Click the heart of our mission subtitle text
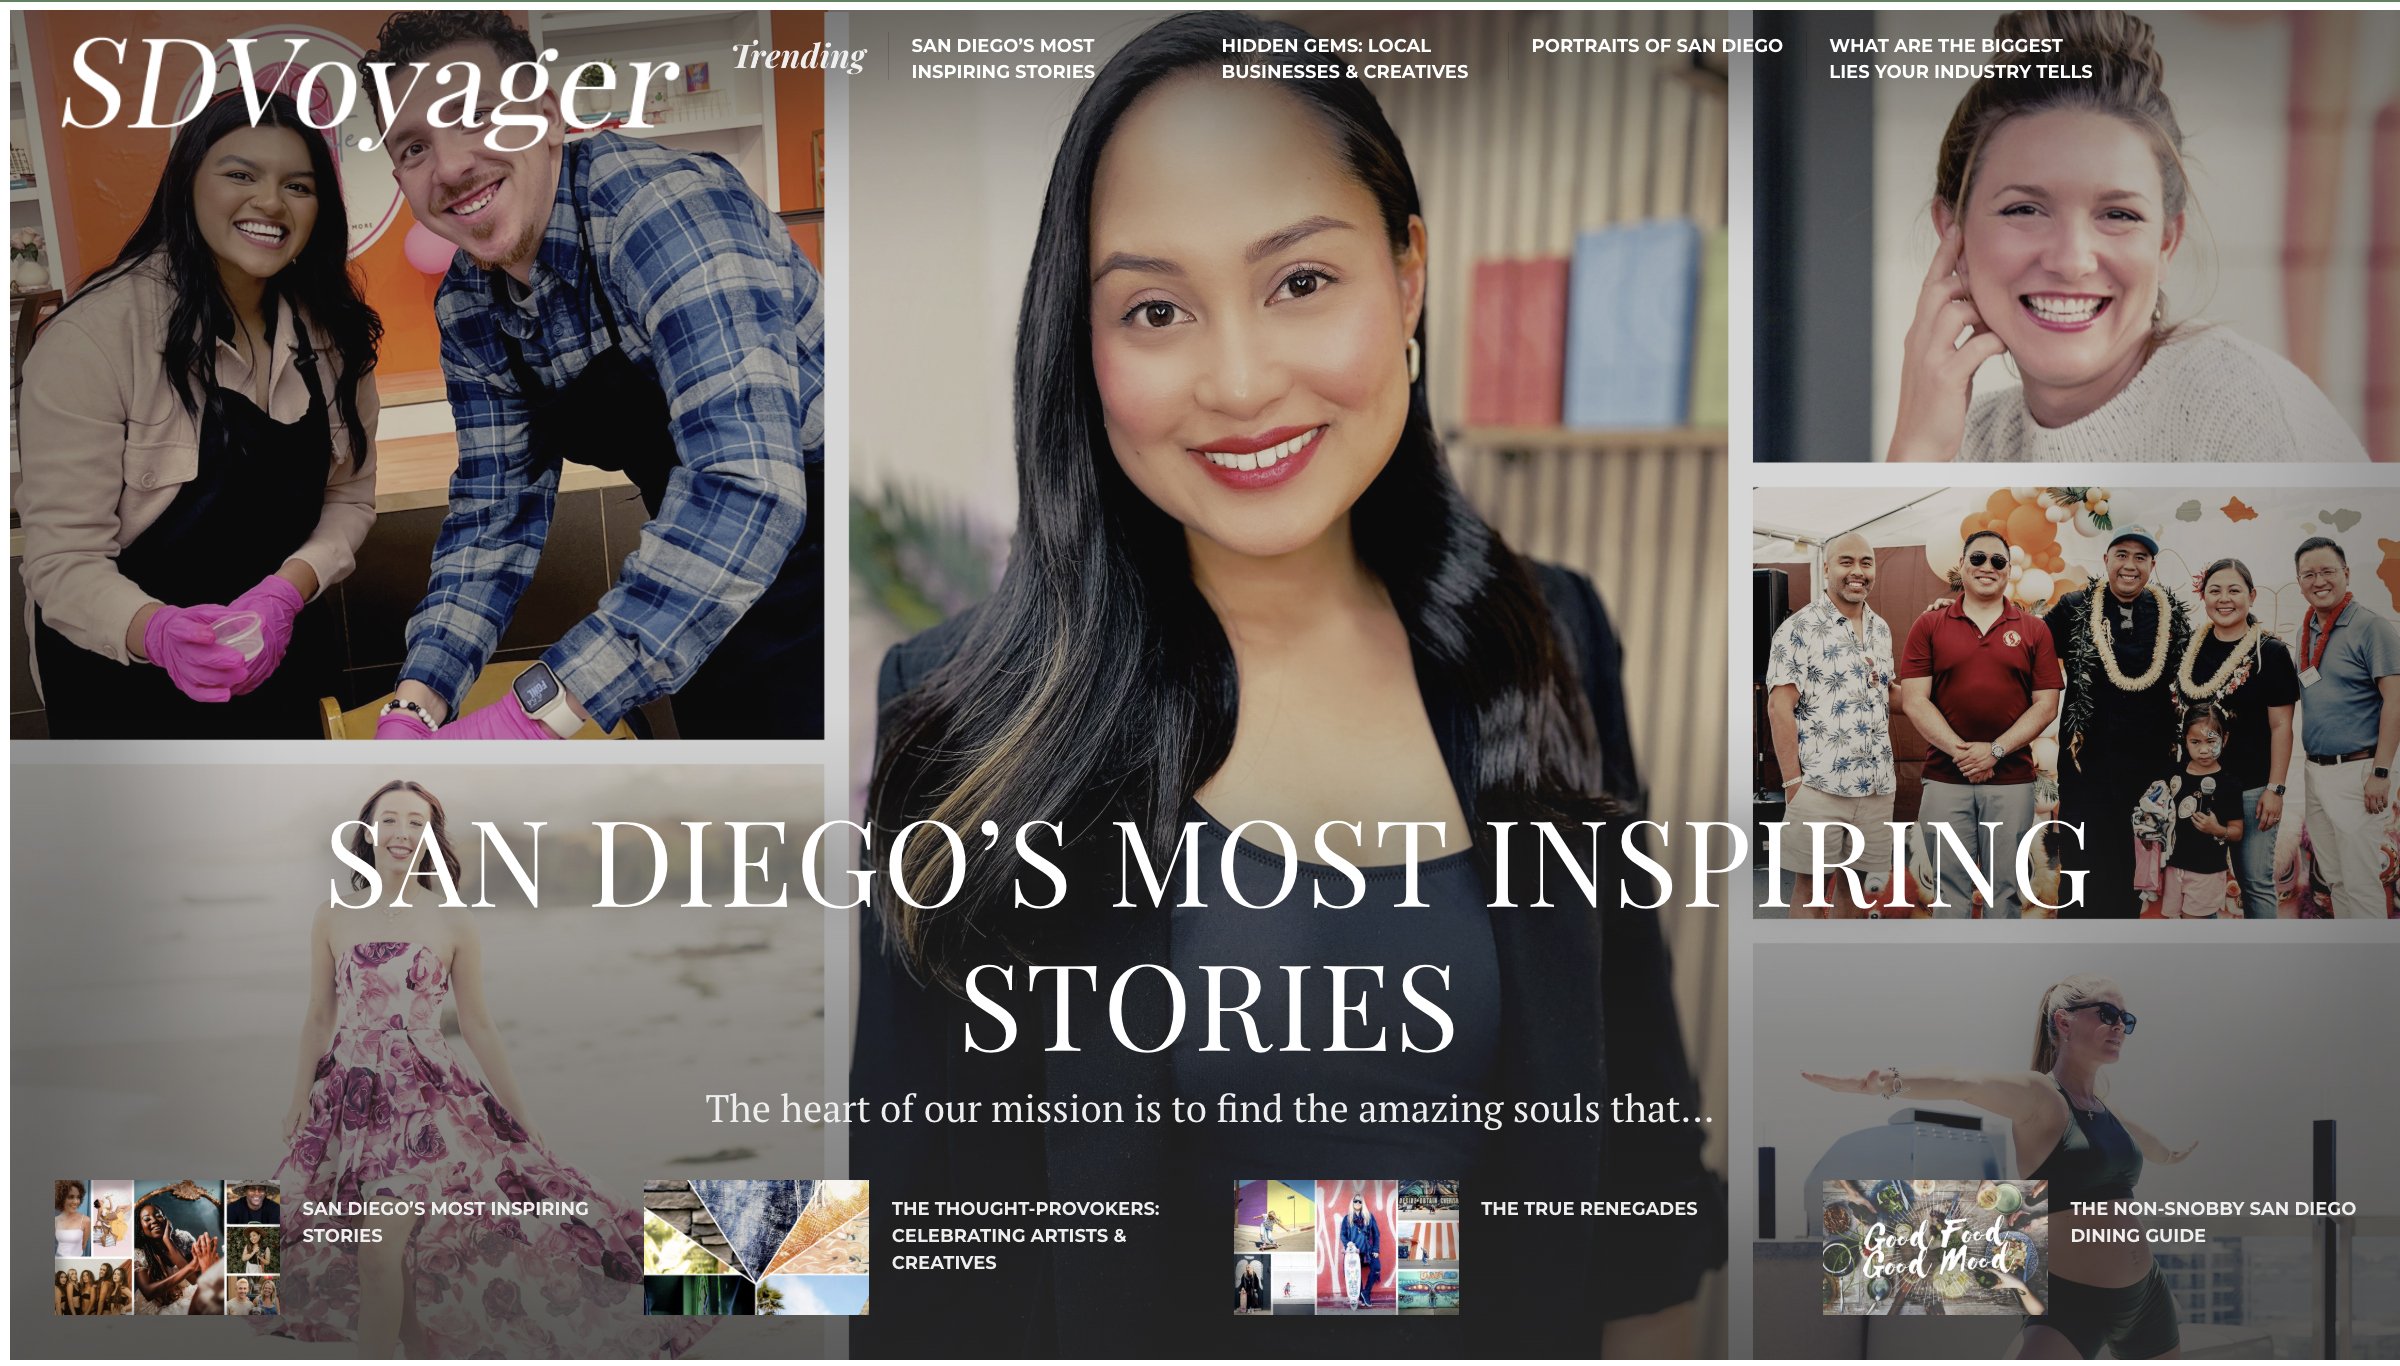 [x=1208, y=1109]
